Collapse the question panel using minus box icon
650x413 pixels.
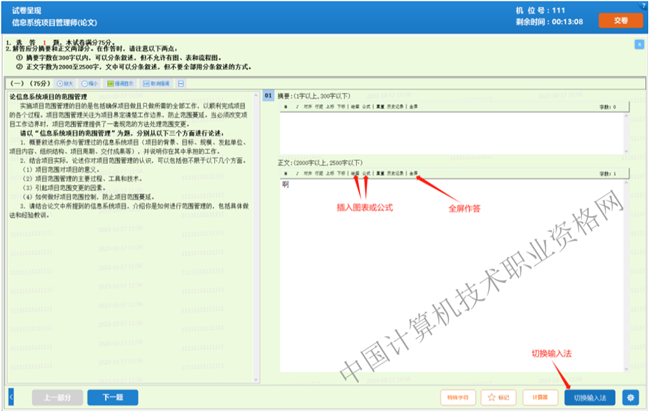pos(182,84)
